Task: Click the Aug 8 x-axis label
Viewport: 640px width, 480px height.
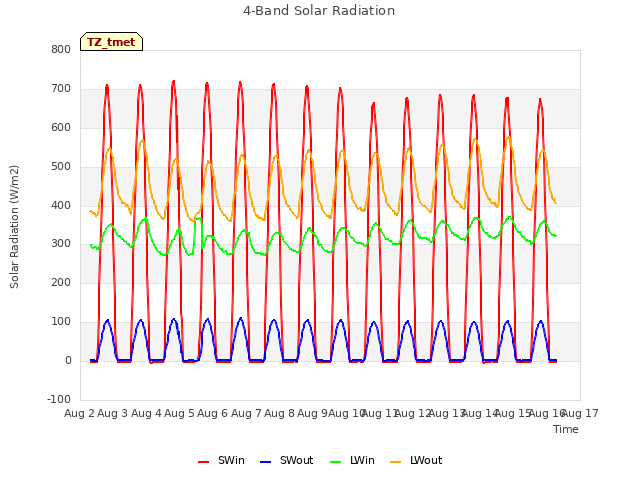Action: (280, 413)
